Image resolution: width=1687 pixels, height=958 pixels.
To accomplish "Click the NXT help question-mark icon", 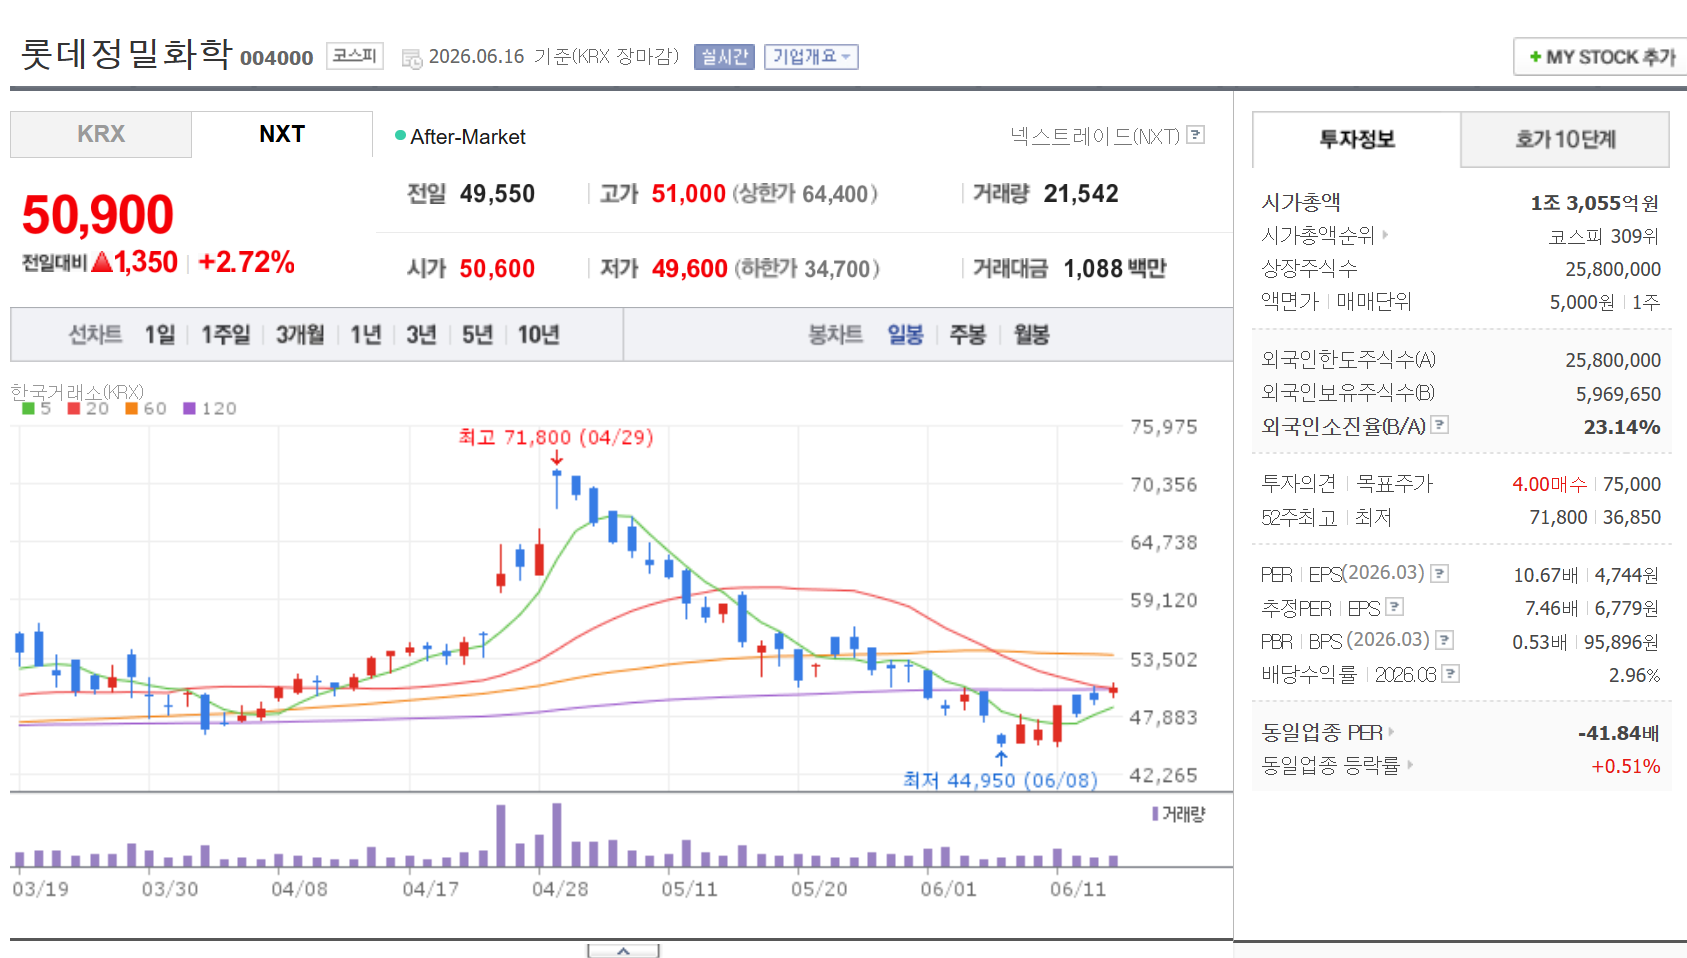I will (1195, 135).
